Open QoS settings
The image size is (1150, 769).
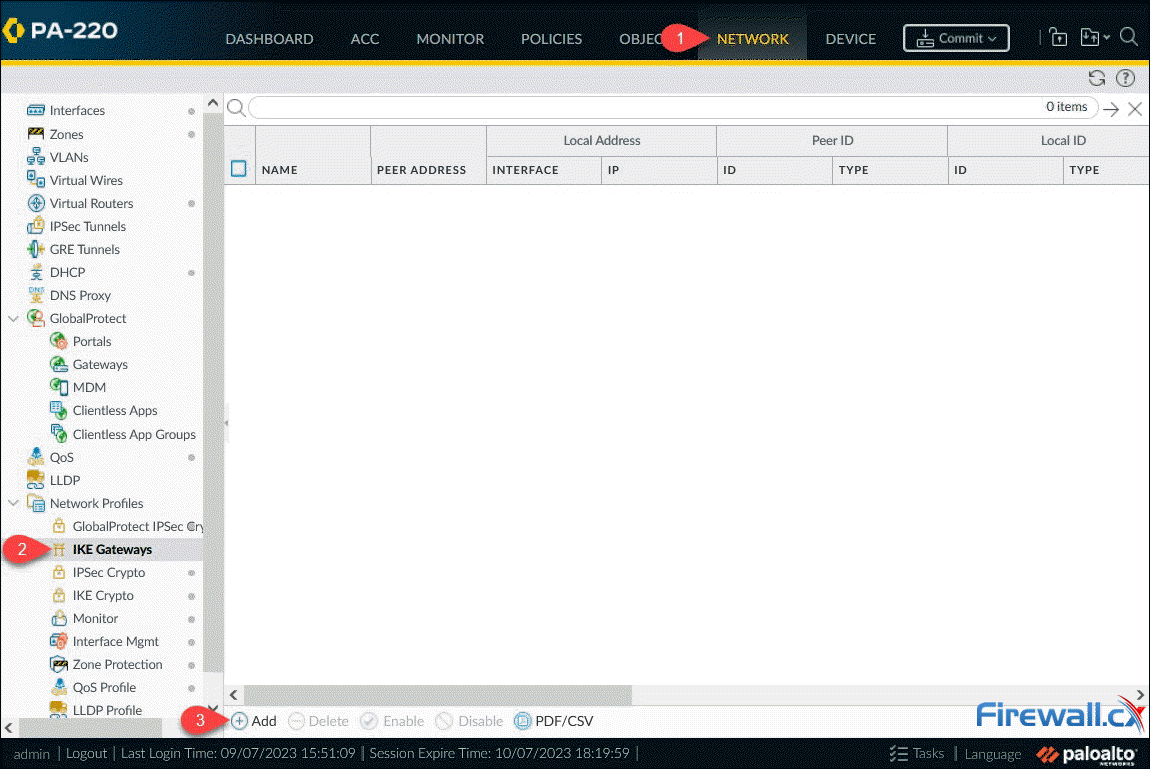(62, 457)
